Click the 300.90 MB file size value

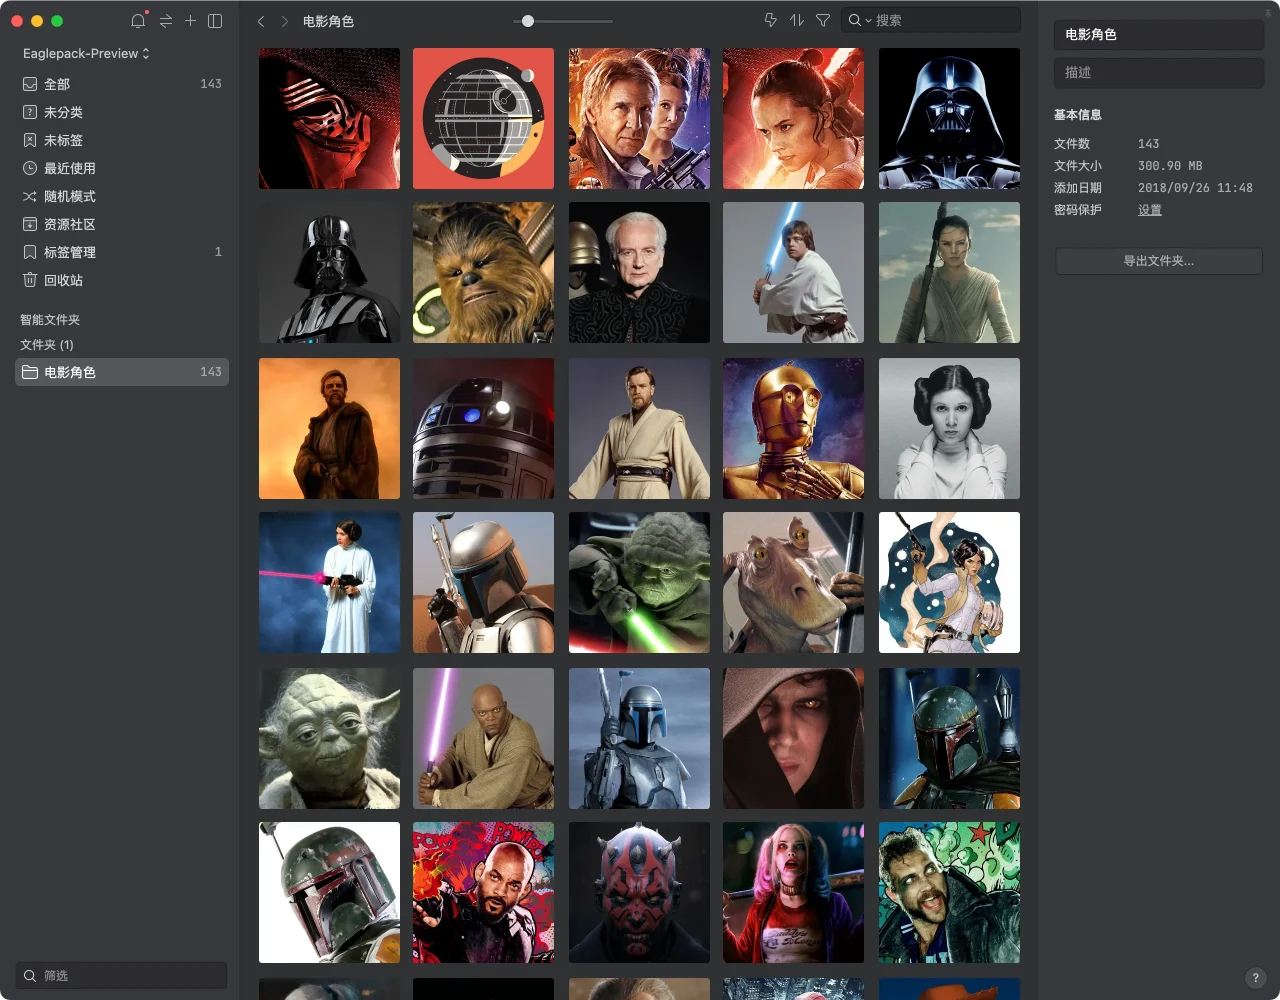(x=1170, y=166)
